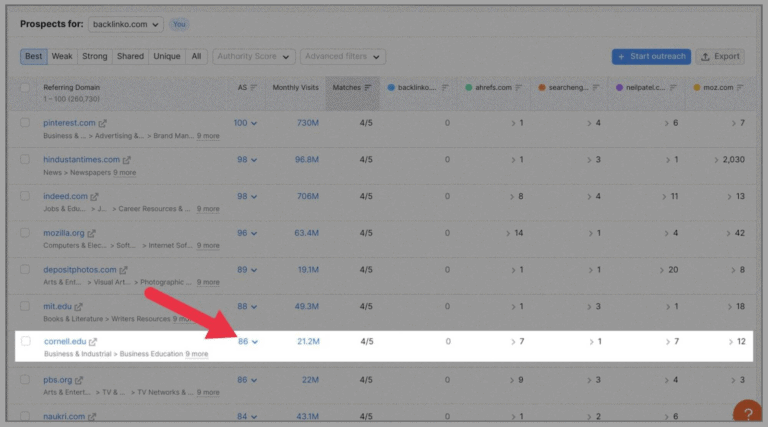Expand AS score 89 for depositphotos.com
The height and width of the screenshot is (427, 768).
(x=247, y=270)
